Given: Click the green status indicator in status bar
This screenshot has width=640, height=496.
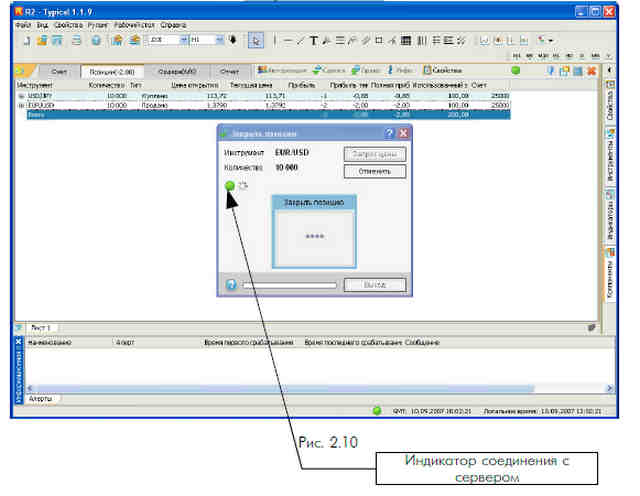Looking at the screenshot, I should [x=377, y=411].
